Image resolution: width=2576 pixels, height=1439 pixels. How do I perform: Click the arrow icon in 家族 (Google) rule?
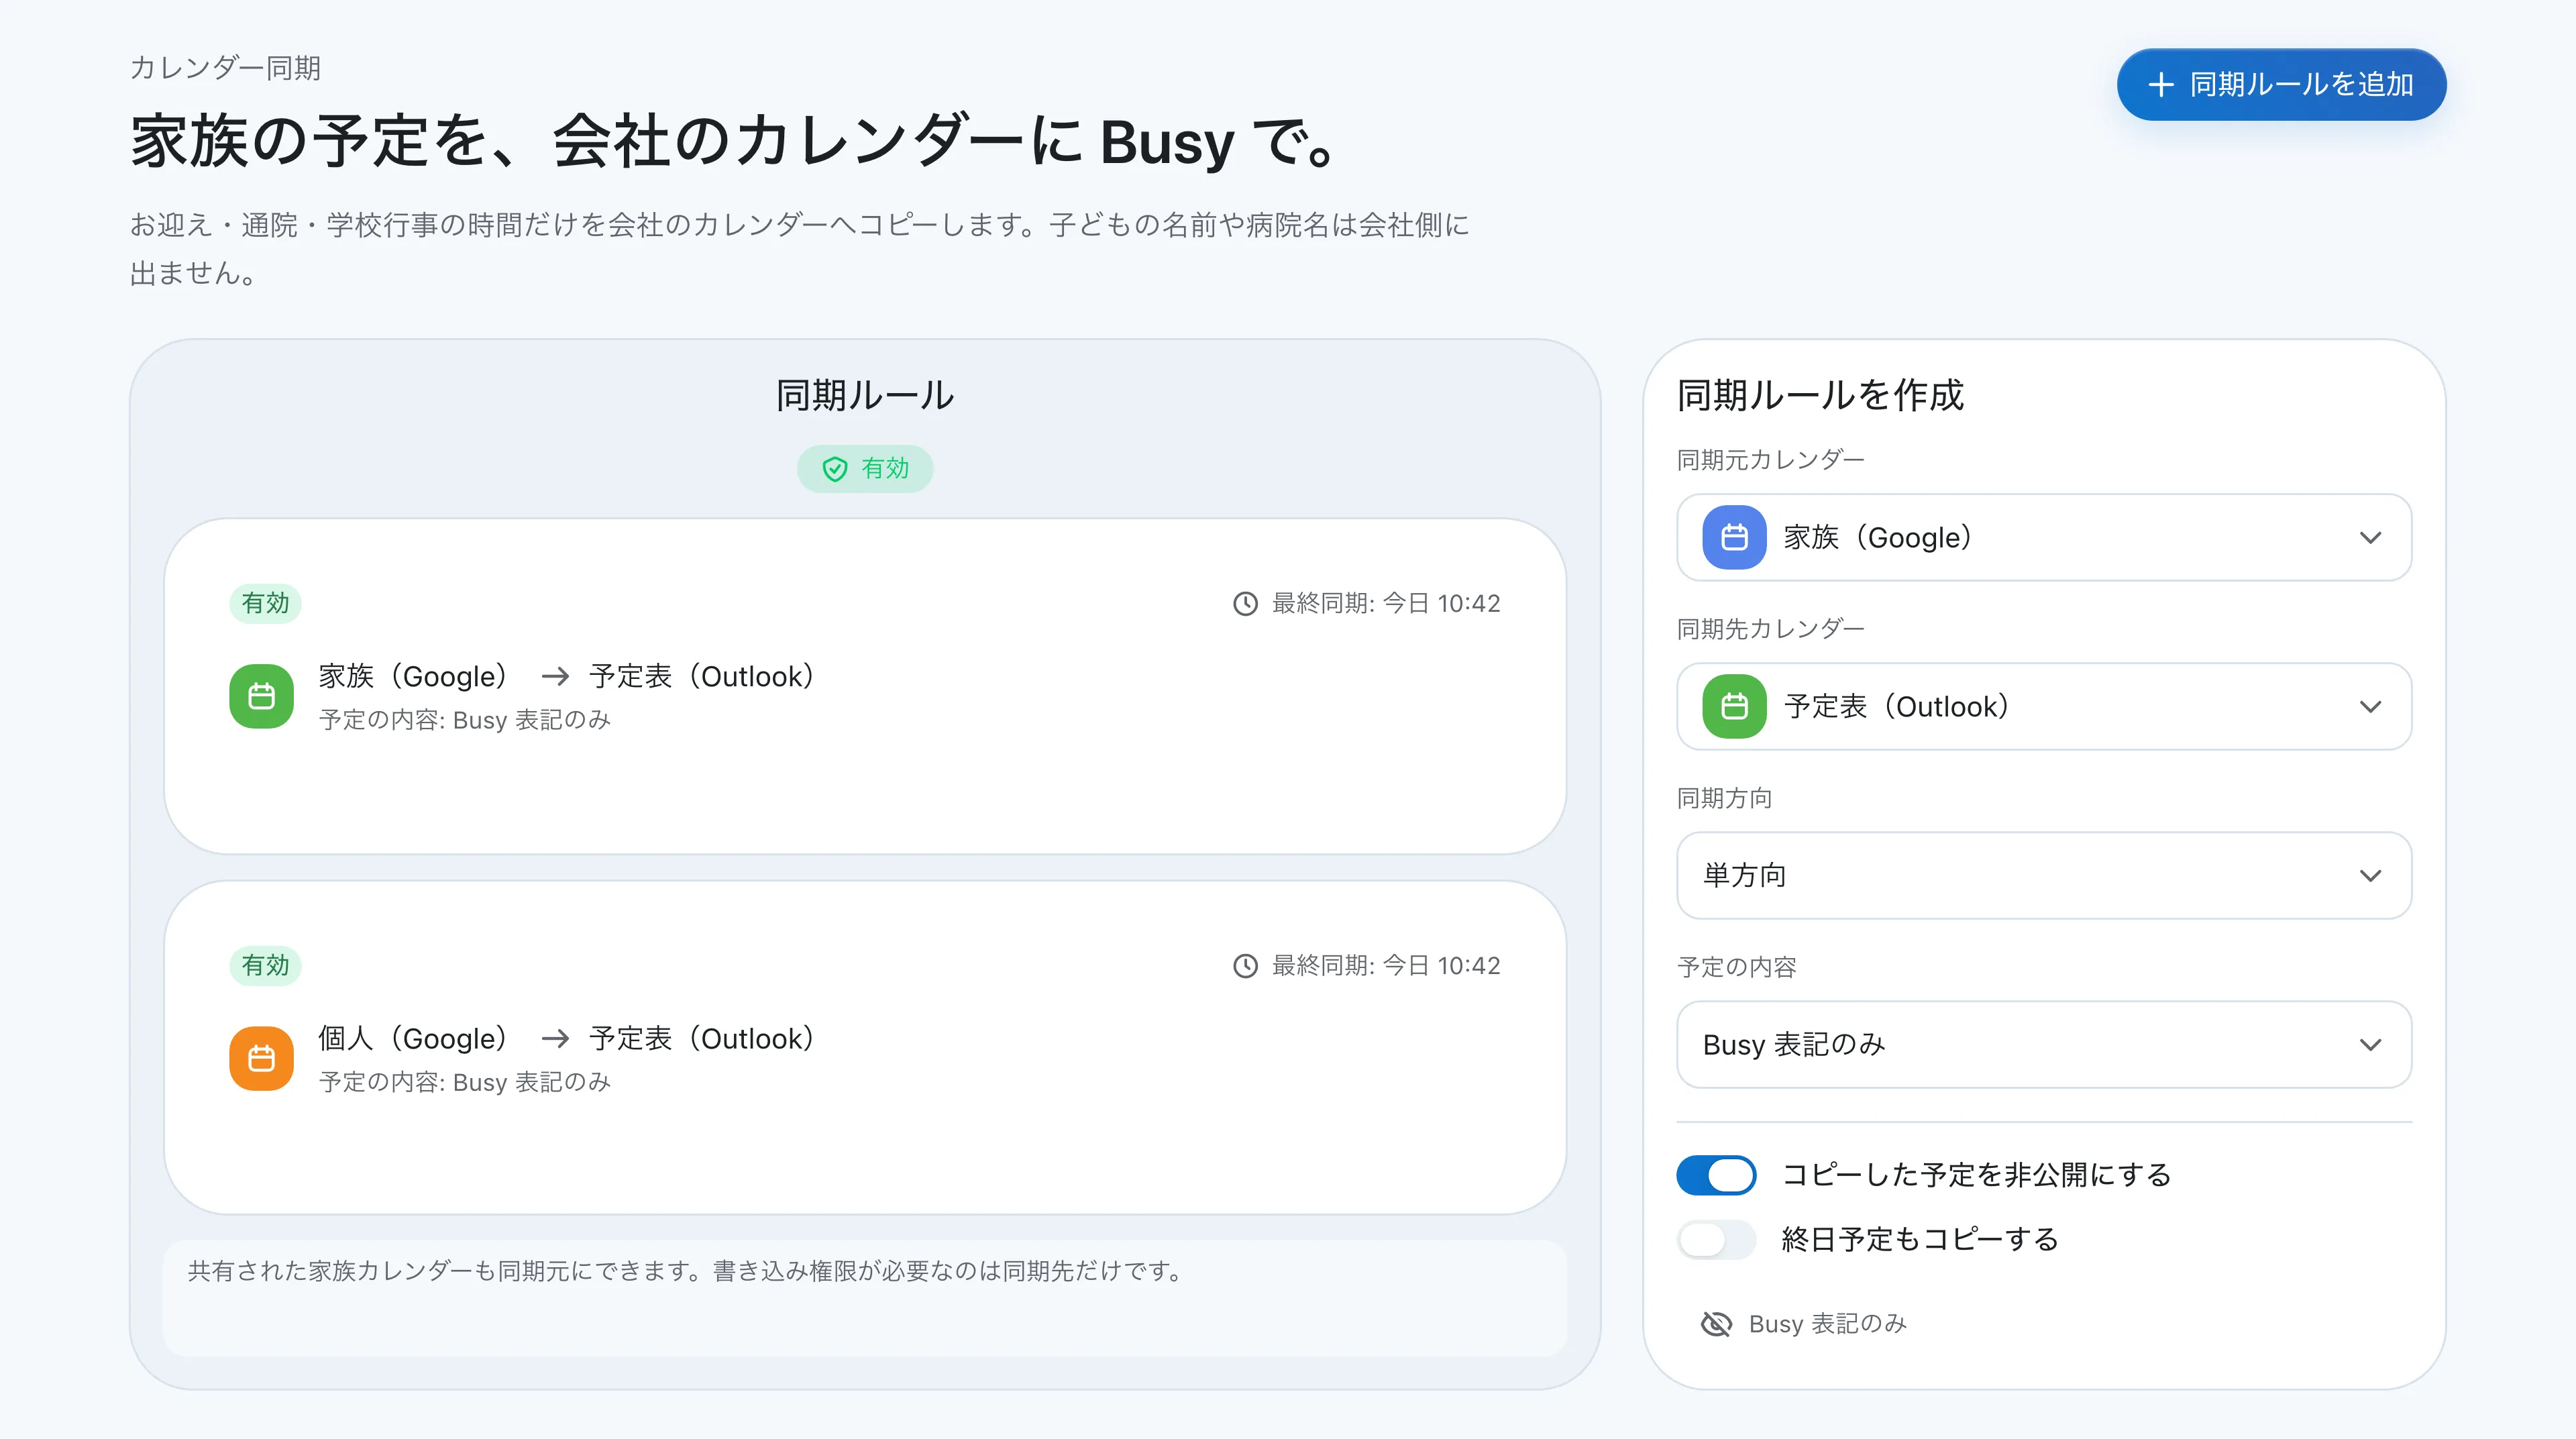click(555, 677)
